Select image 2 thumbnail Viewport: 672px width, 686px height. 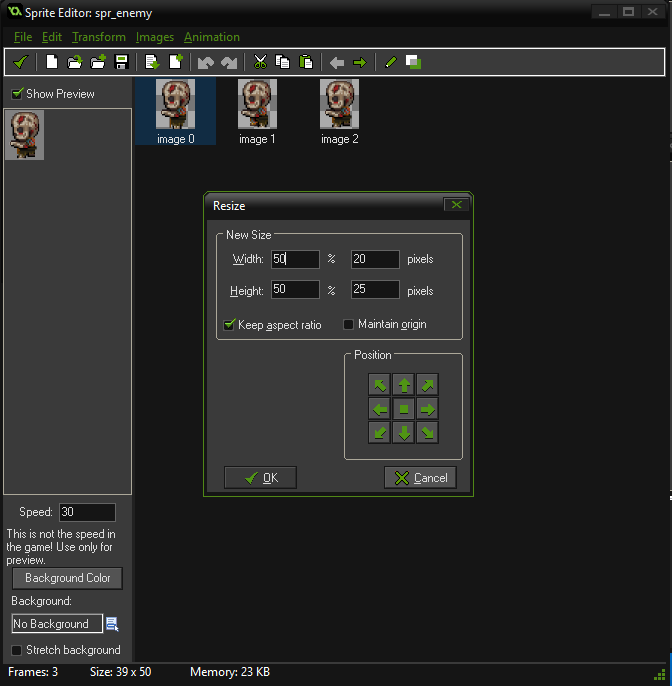pos(339,104)
